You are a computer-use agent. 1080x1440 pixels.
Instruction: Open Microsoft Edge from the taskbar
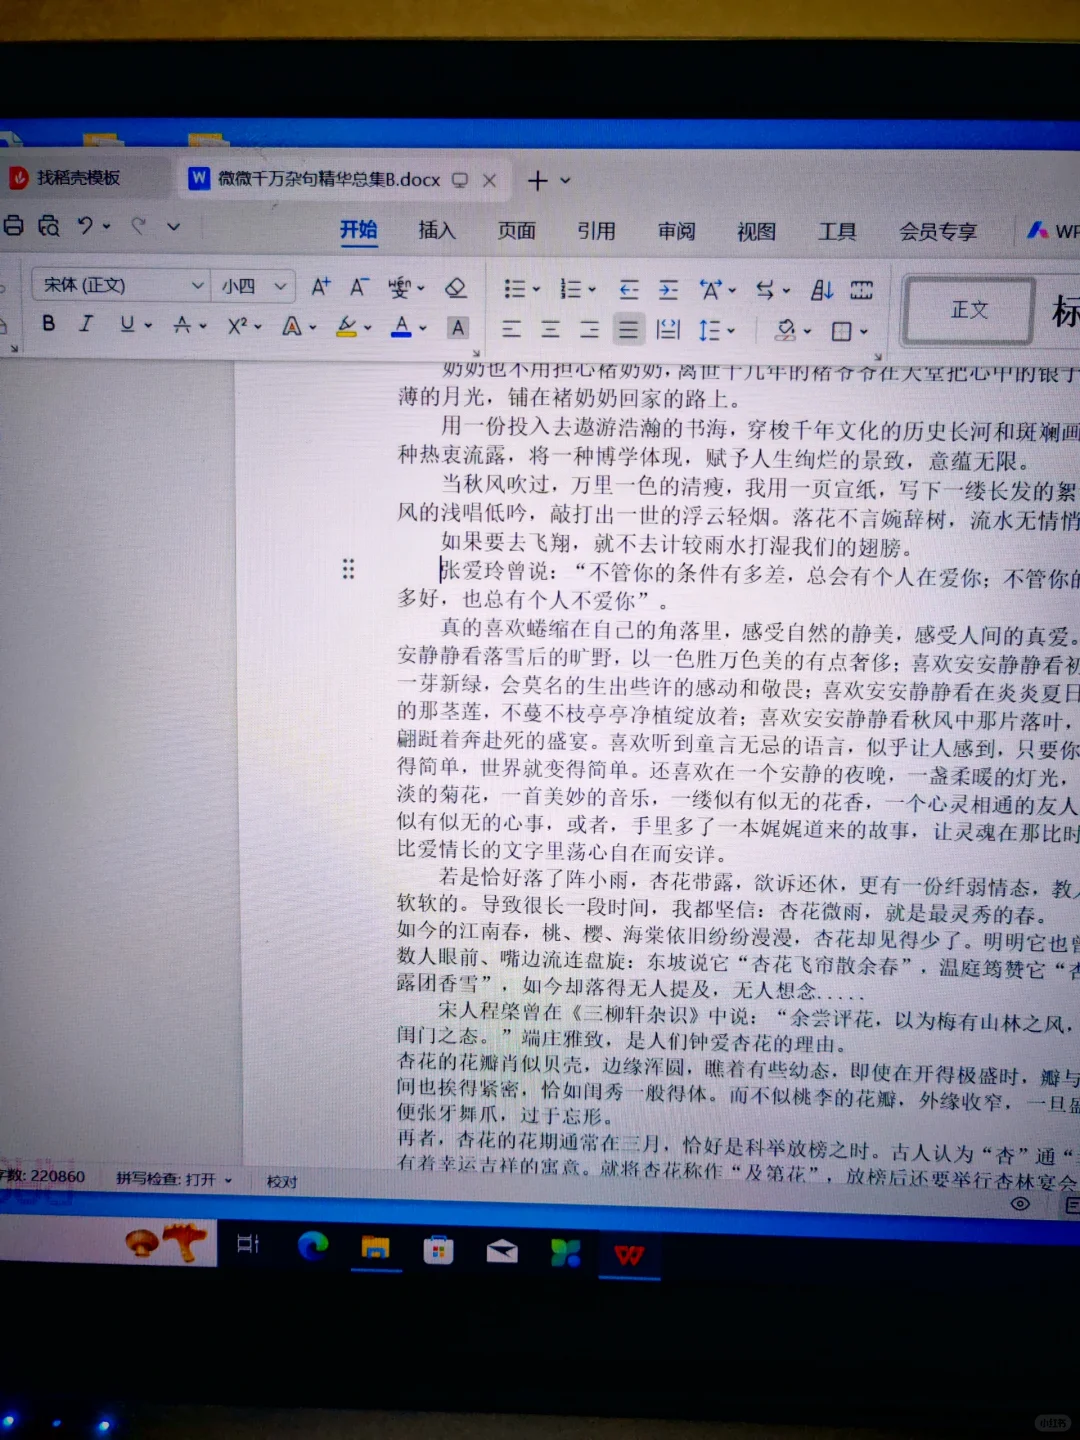click(313, 1245)
